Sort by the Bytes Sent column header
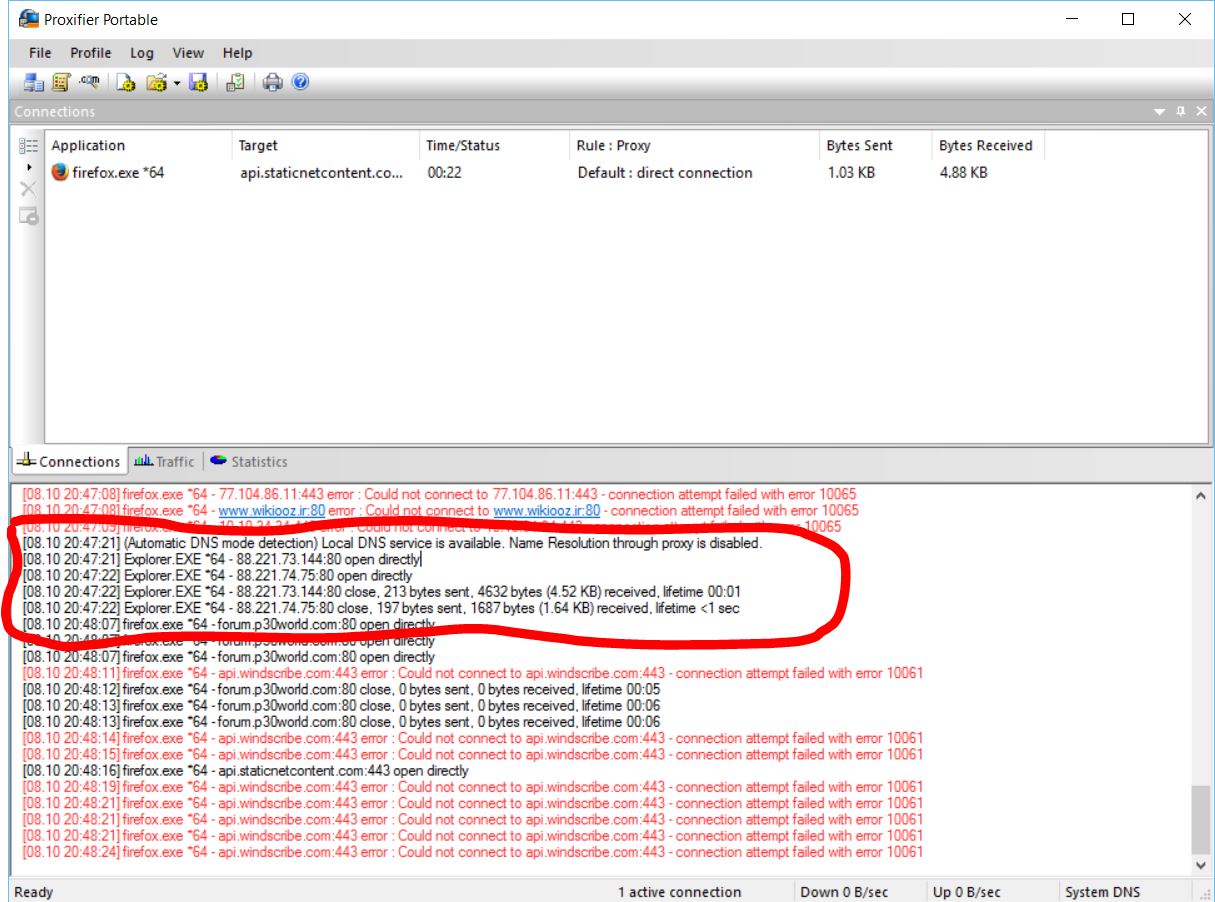The height and width of the screenshot is (902, 1215). (875, 146)
